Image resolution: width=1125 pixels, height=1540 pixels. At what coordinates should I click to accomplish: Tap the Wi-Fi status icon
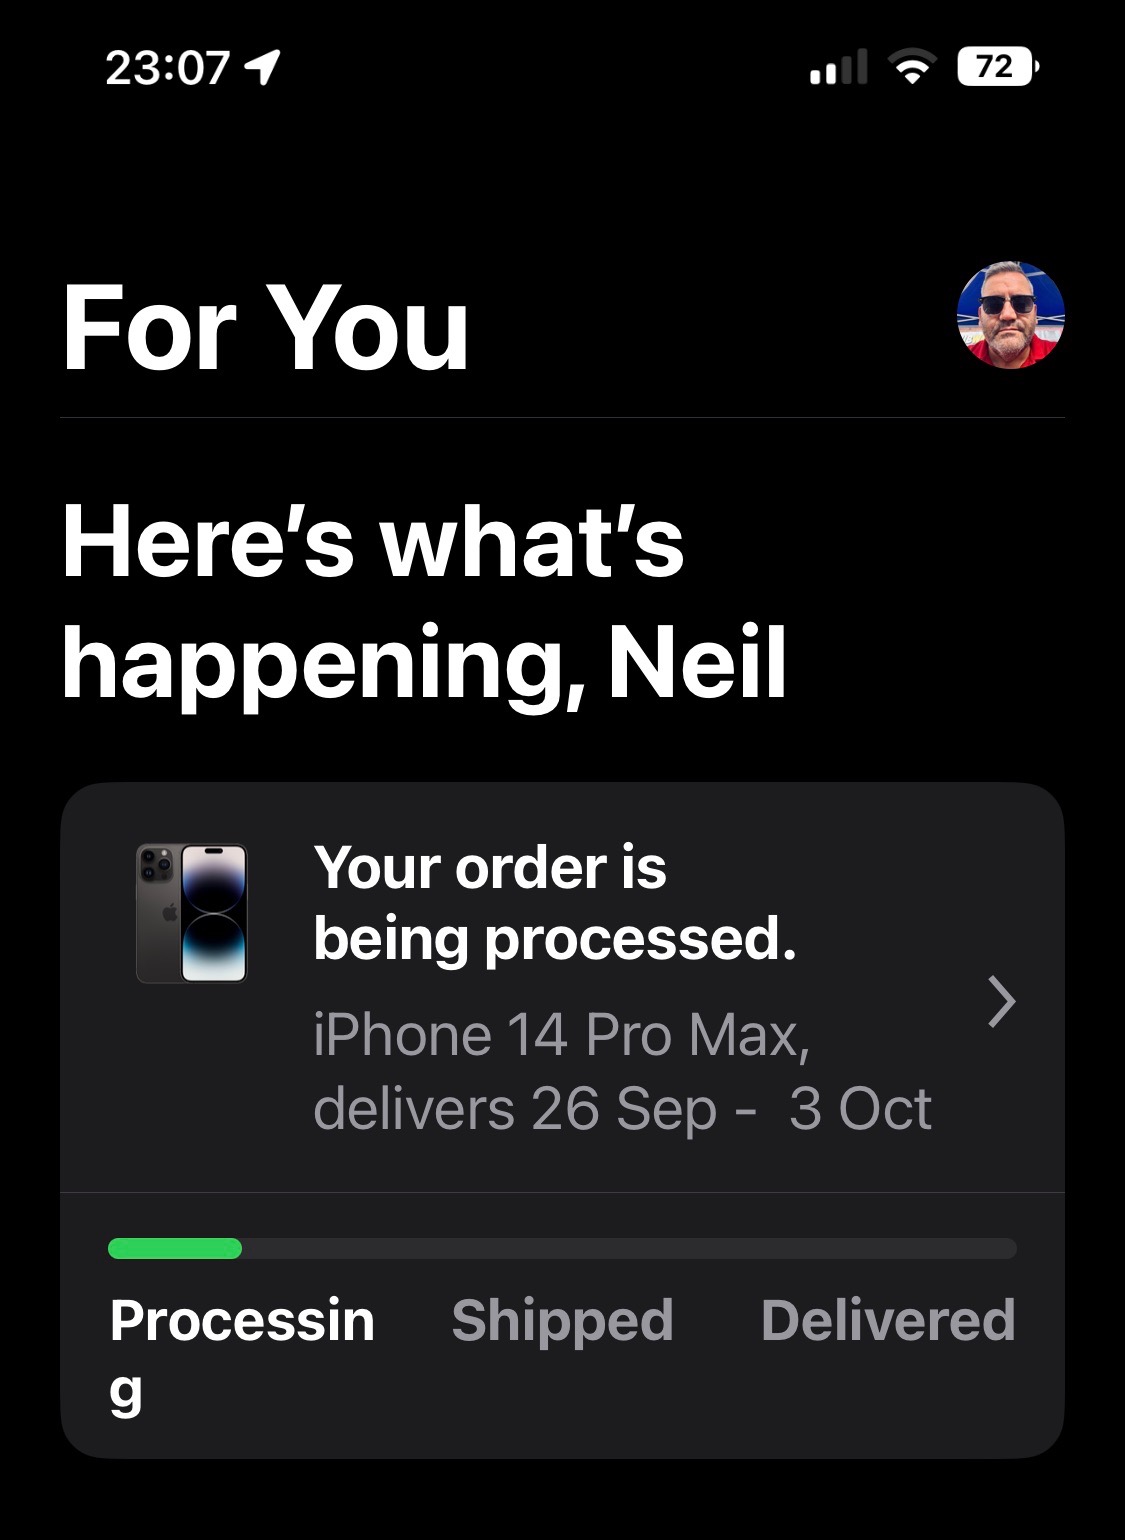pos(911,67)
